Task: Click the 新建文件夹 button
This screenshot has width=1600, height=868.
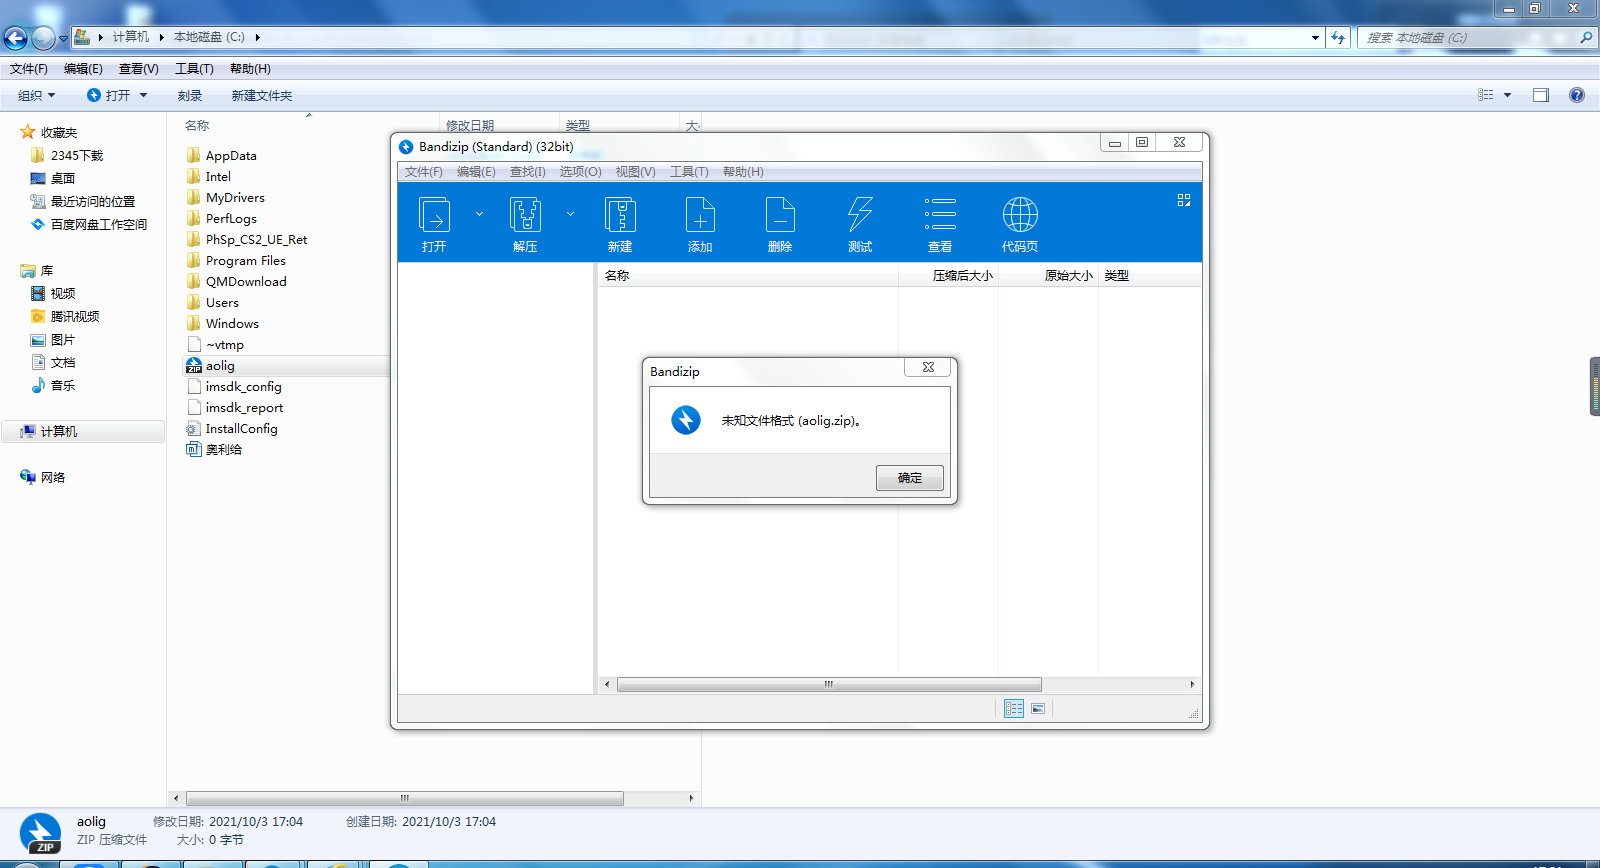Action: [x=262, y=95]
